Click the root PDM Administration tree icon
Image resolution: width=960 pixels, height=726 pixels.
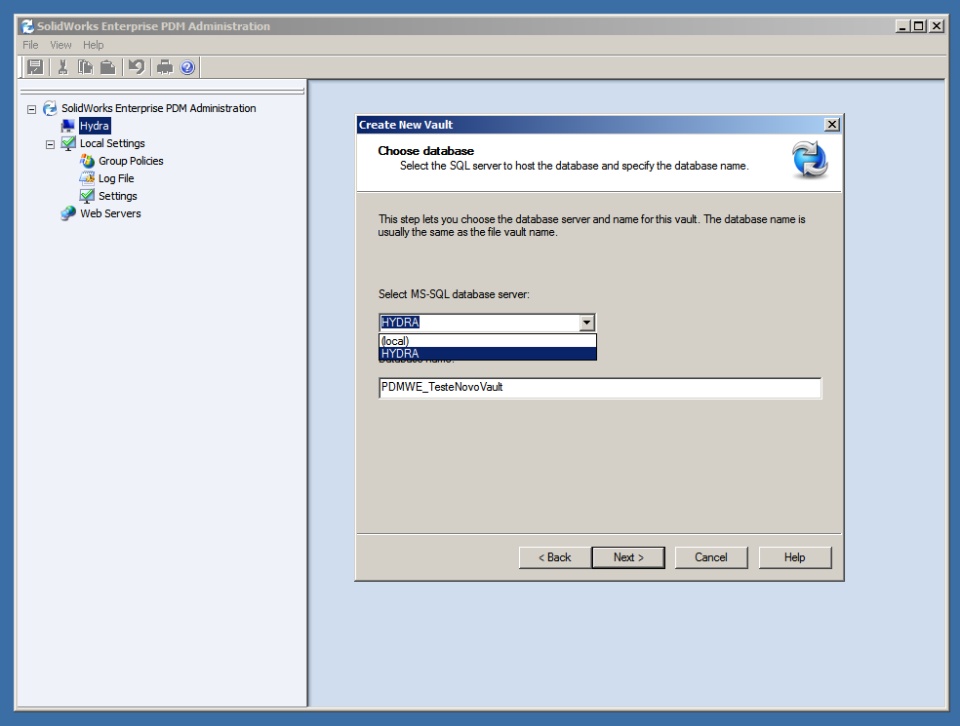pos(50,108)
